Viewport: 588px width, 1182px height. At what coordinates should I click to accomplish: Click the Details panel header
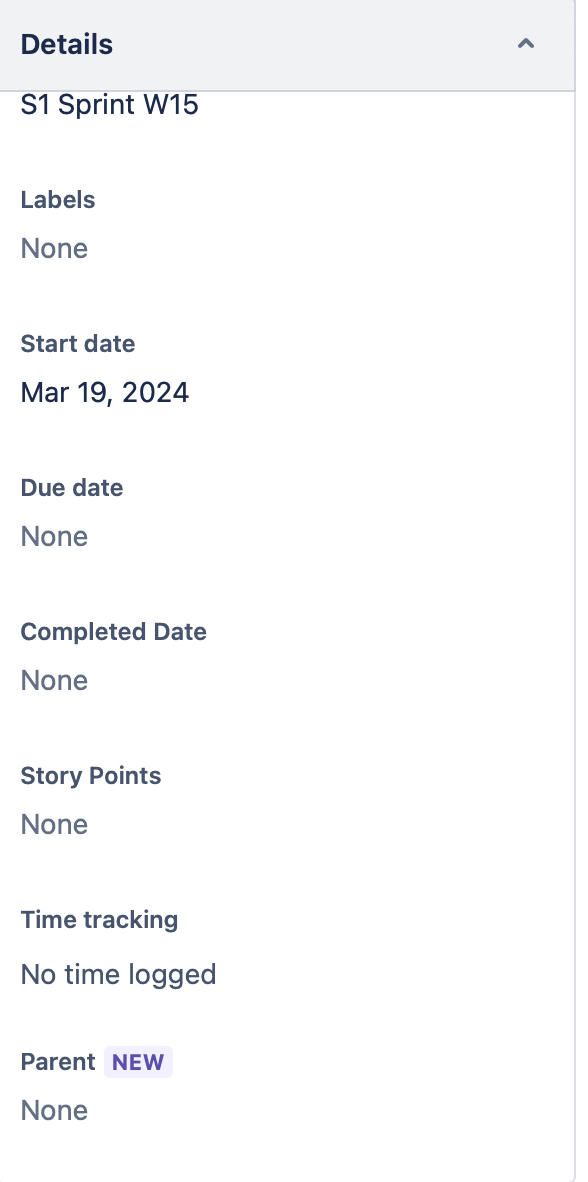point(287,45)
